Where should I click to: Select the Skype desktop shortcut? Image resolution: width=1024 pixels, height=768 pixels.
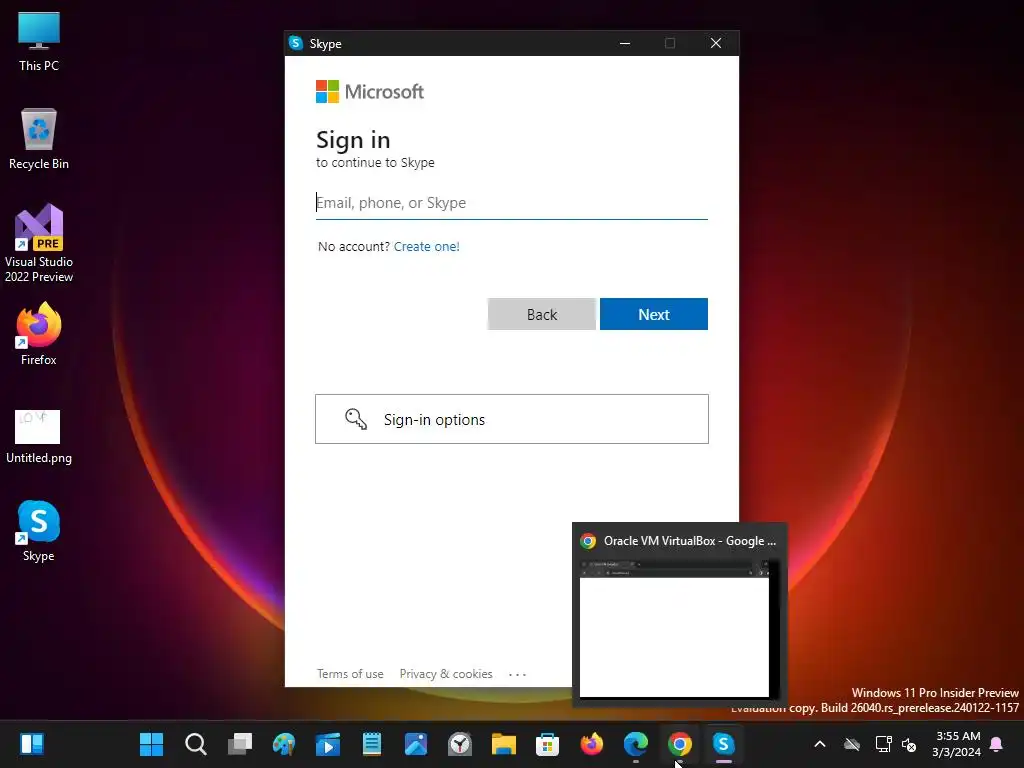pyautogui.click(x=39, y=531)
